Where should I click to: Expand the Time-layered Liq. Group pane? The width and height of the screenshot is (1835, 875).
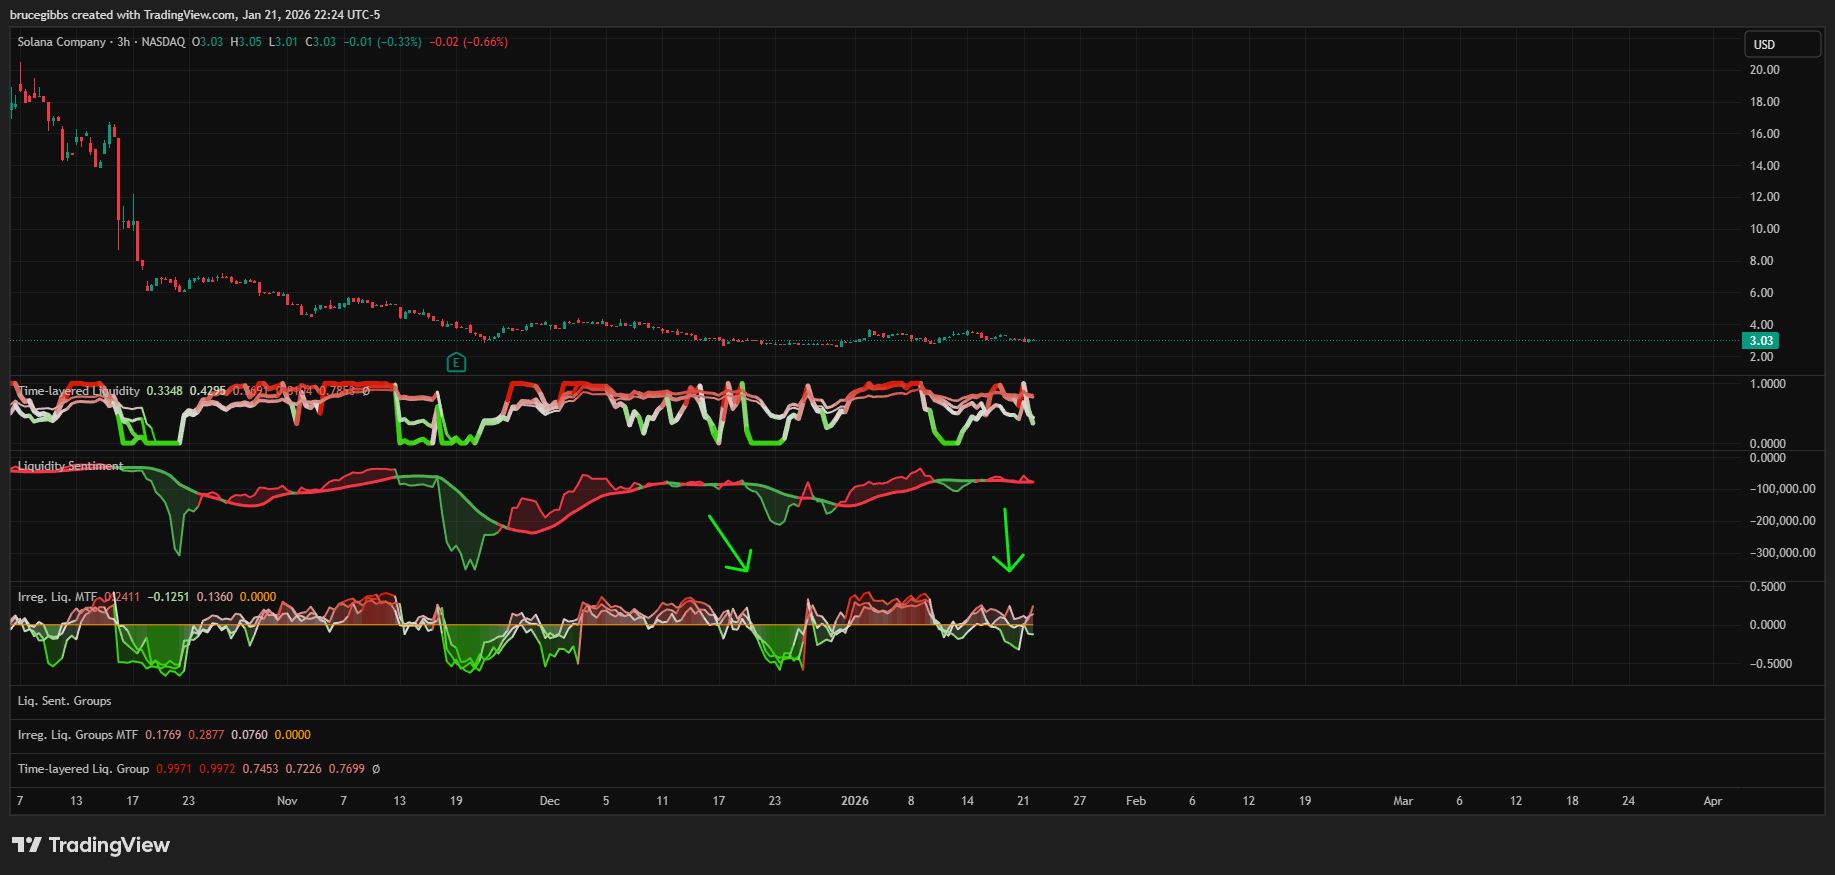tap(83, 769)
